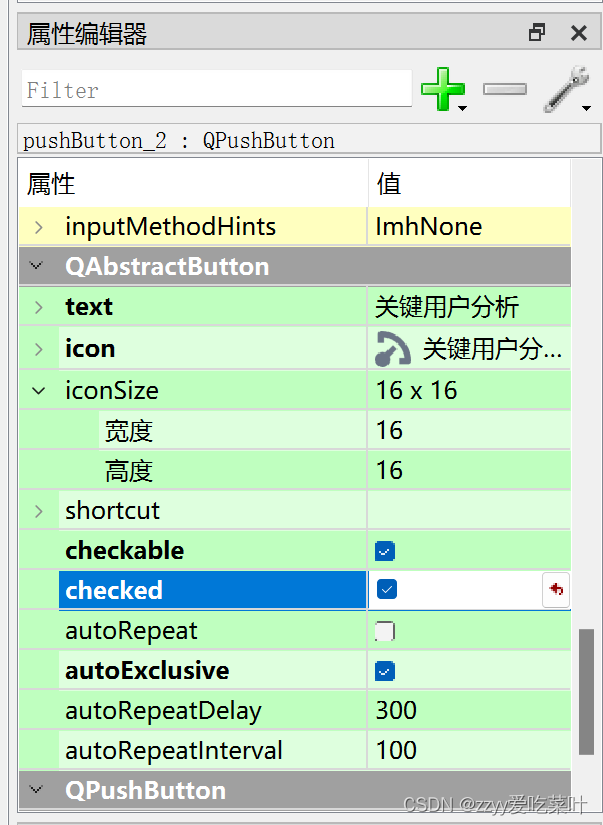Select the text value 关键用户分析
603x825 pixels.
coord(447,307)
